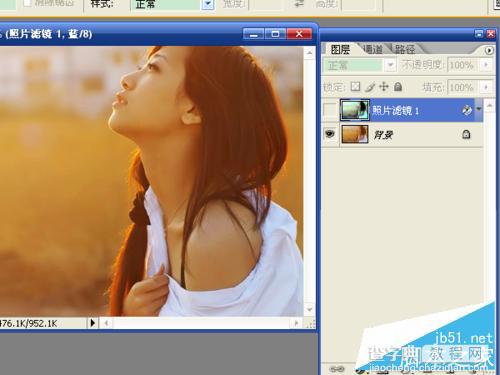Click the Opacity 100% field
Image resolution: width=500 pixels, height=375 pixels.
pyautogui.click(x=463, y=65)
